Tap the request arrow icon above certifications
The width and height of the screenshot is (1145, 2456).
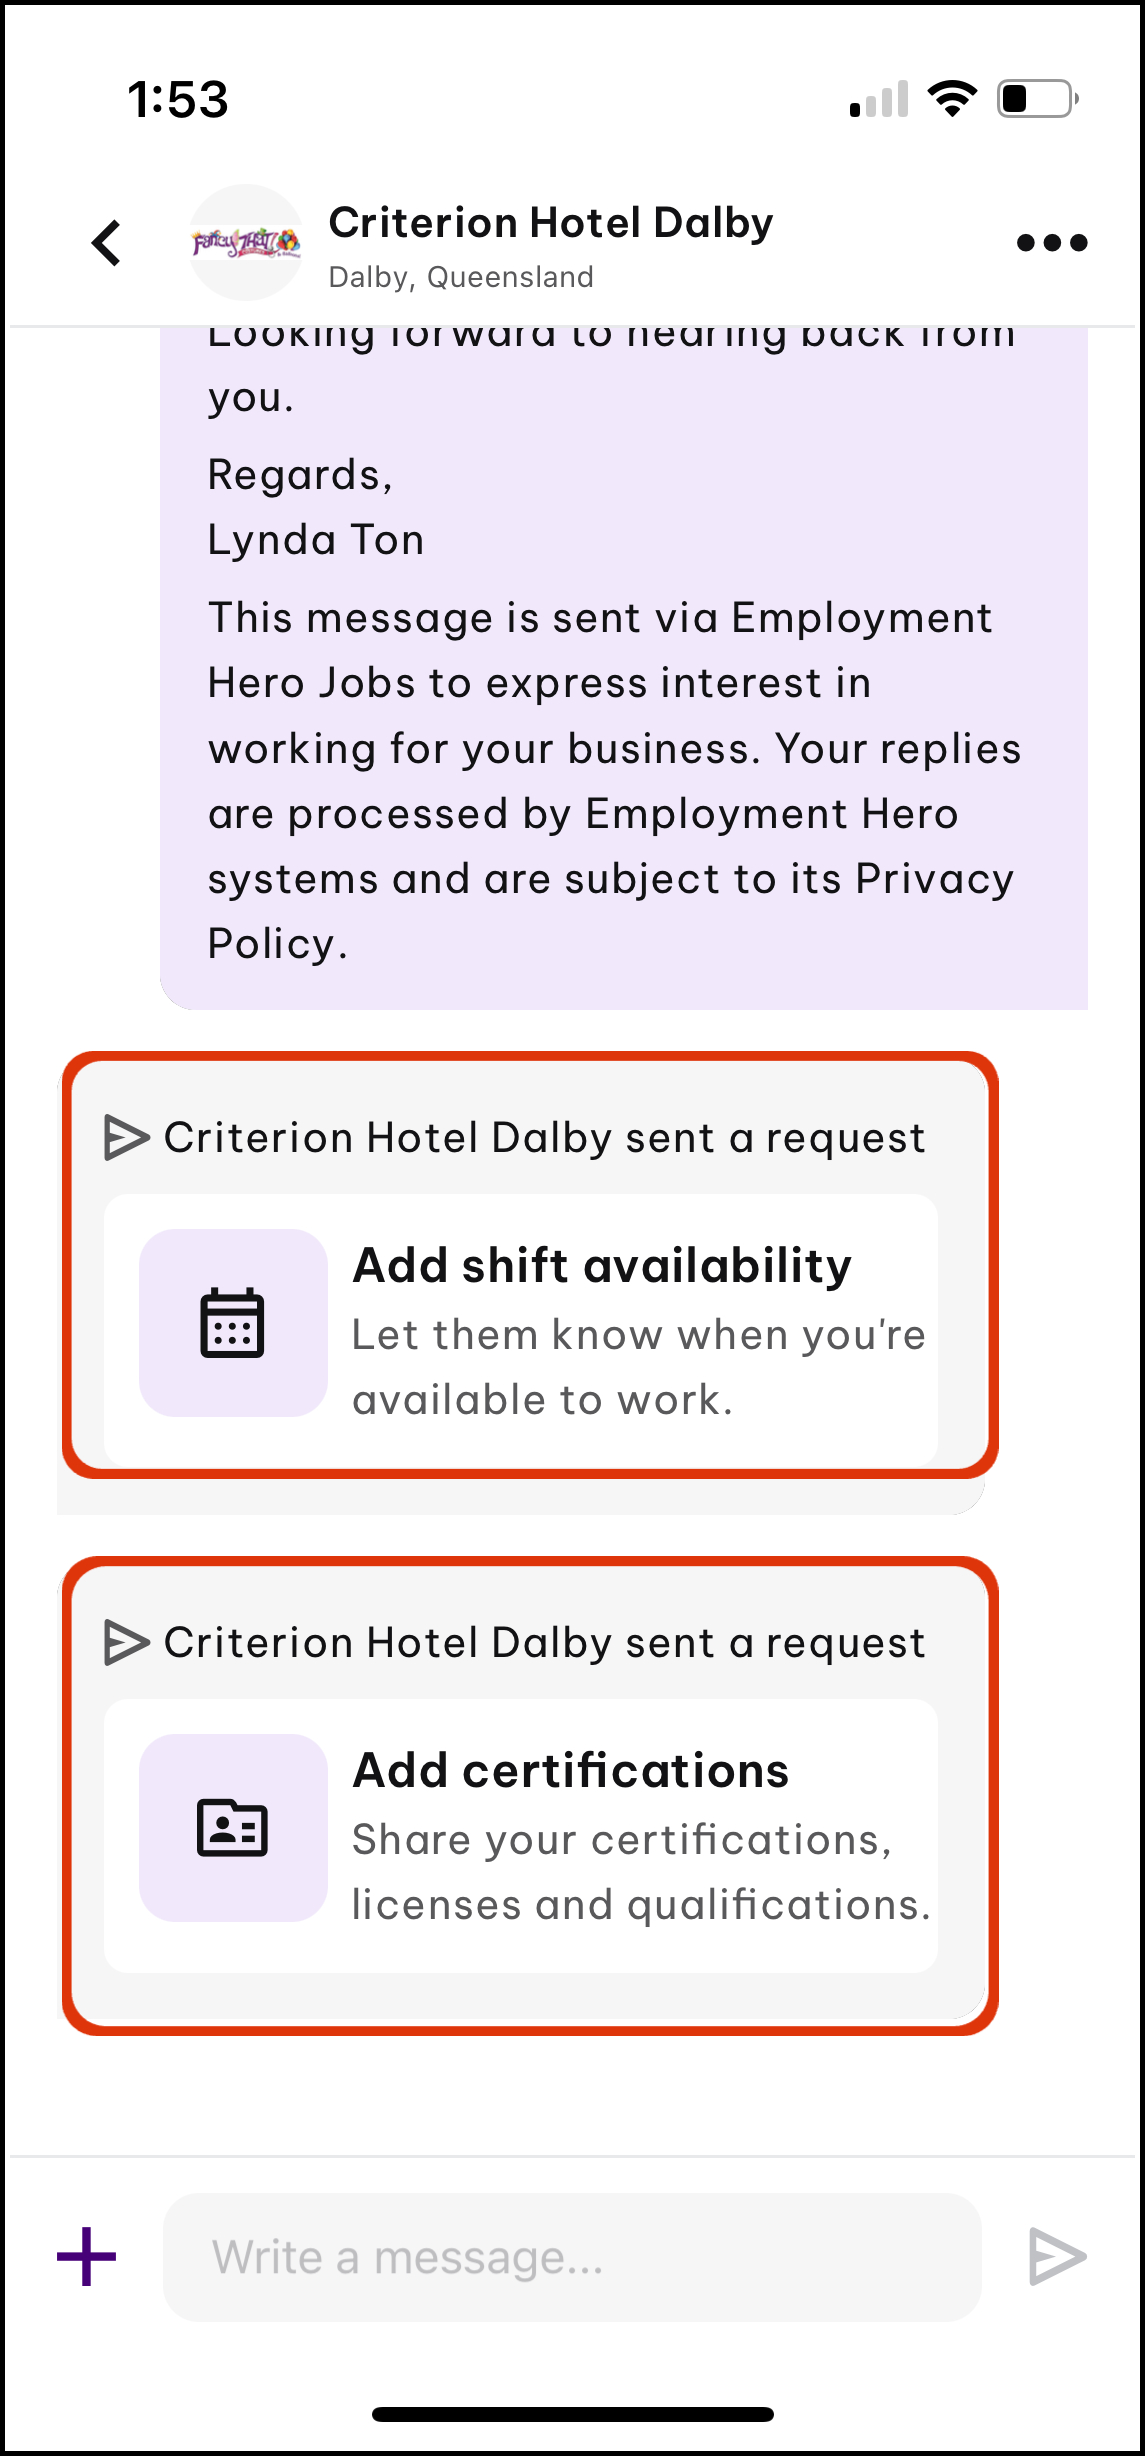126,1643
